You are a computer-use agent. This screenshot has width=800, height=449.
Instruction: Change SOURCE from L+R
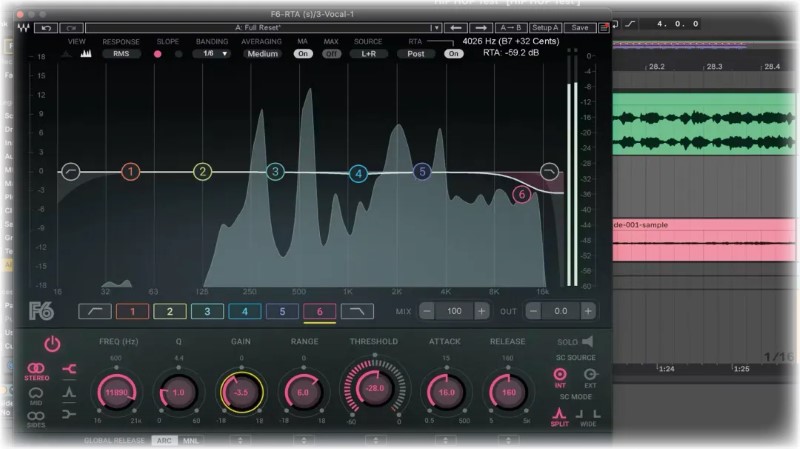369,54
